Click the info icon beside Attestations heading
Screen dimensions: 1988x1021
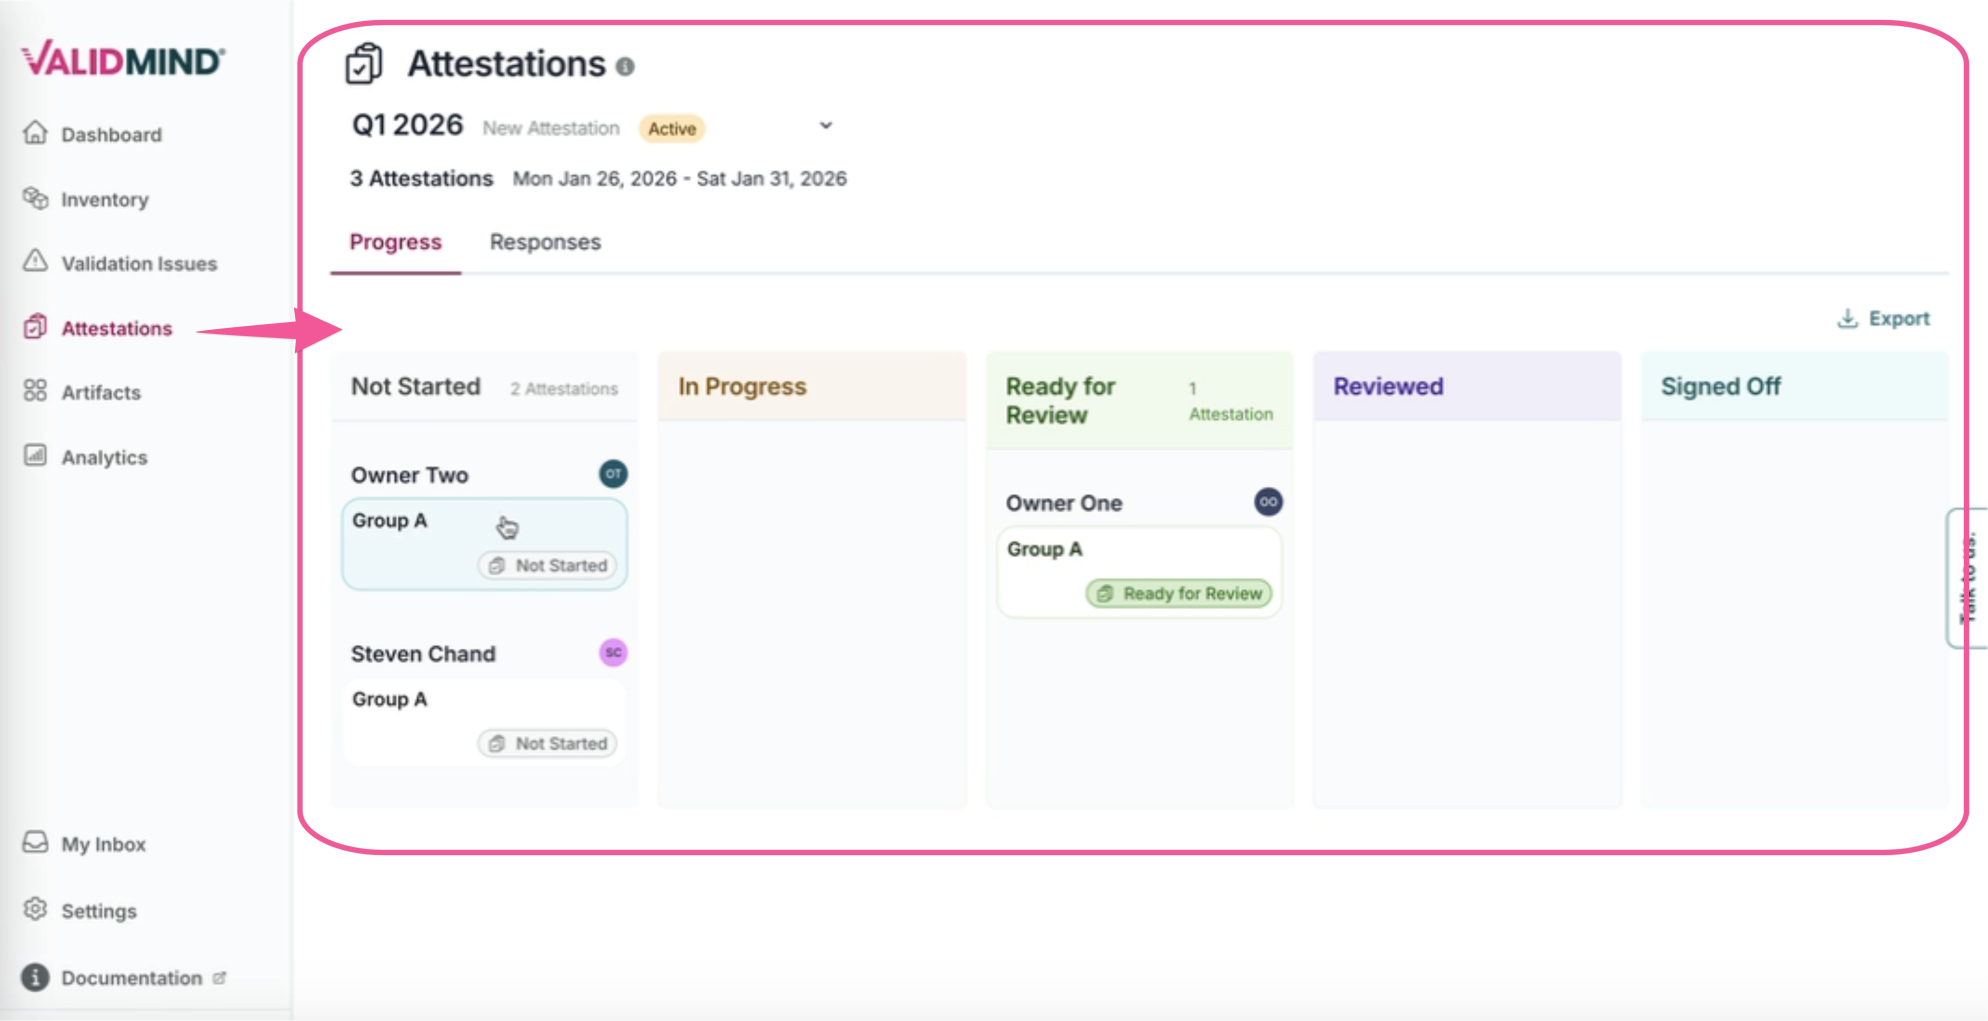[x=625, y=67]
